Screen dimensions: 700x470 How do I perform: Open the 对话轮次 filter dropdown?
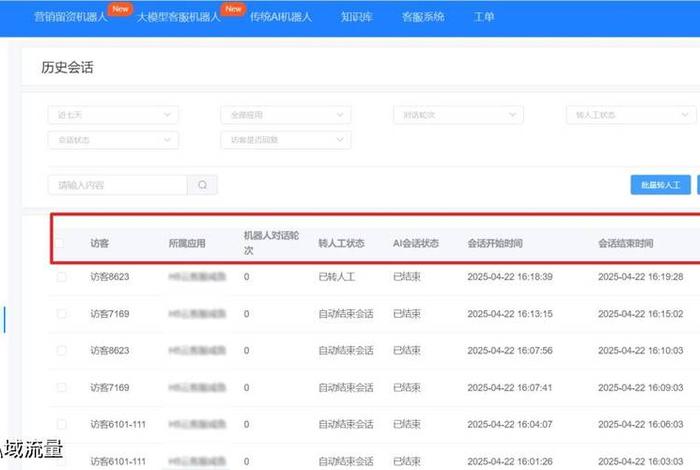pos(458,115)
